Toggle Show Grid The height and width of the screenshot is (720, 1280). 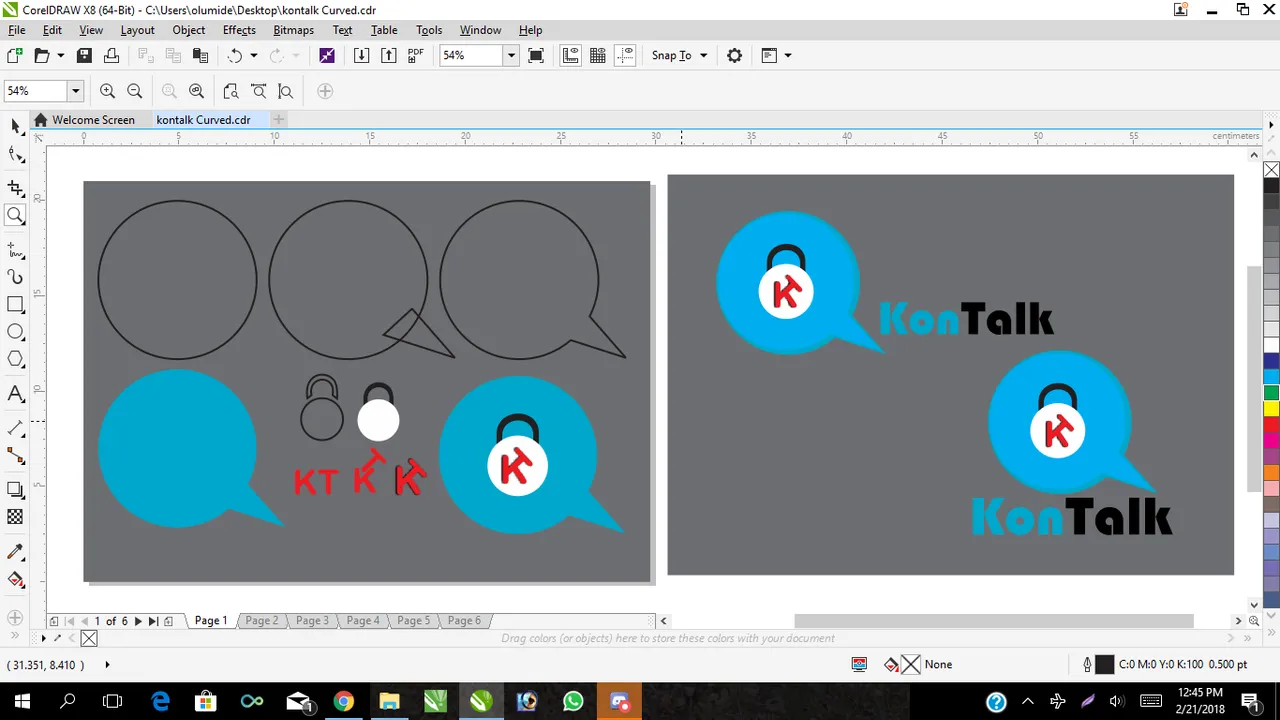(598, 56)
